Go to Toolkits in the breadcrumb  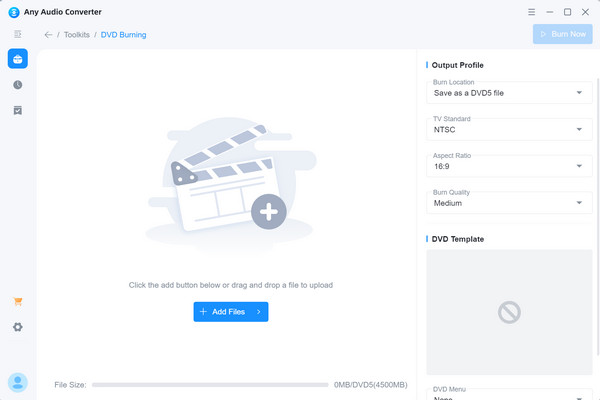click(x=77, y=35)
